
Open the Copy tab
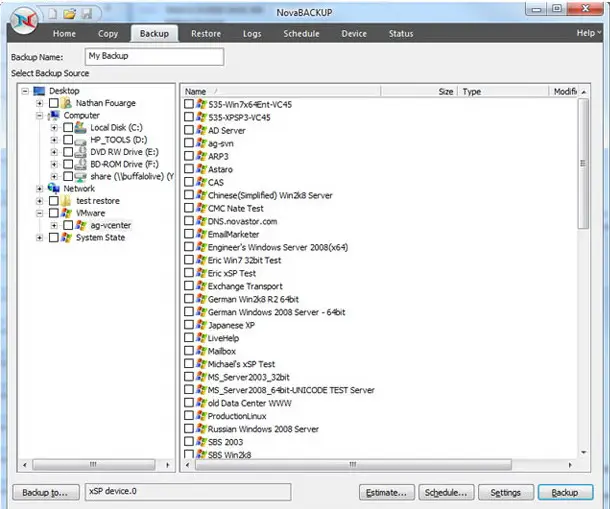(108, 34)
